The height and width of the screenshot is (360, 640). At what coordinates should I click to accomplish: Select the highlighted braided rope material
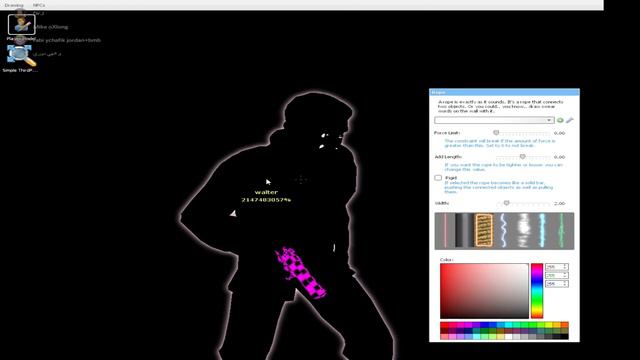484,231
